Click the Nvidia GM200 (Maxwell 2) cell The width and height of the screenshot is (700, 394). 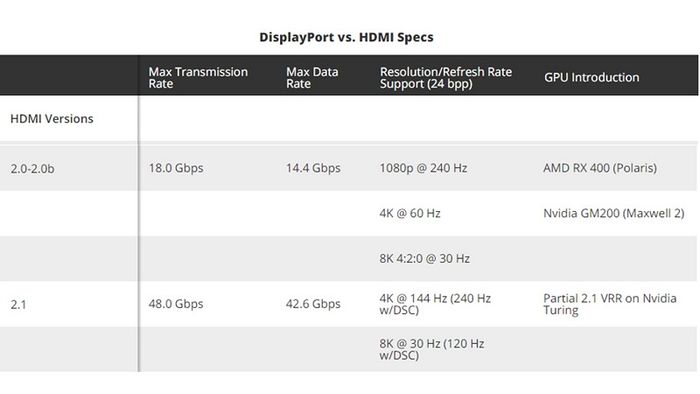[x=614, y=213]
